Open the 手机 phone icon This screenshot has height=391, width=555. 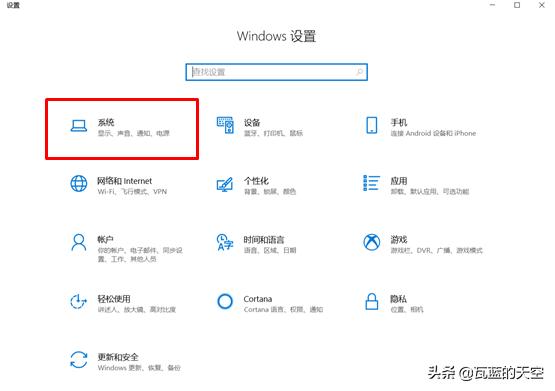(372, 125)
